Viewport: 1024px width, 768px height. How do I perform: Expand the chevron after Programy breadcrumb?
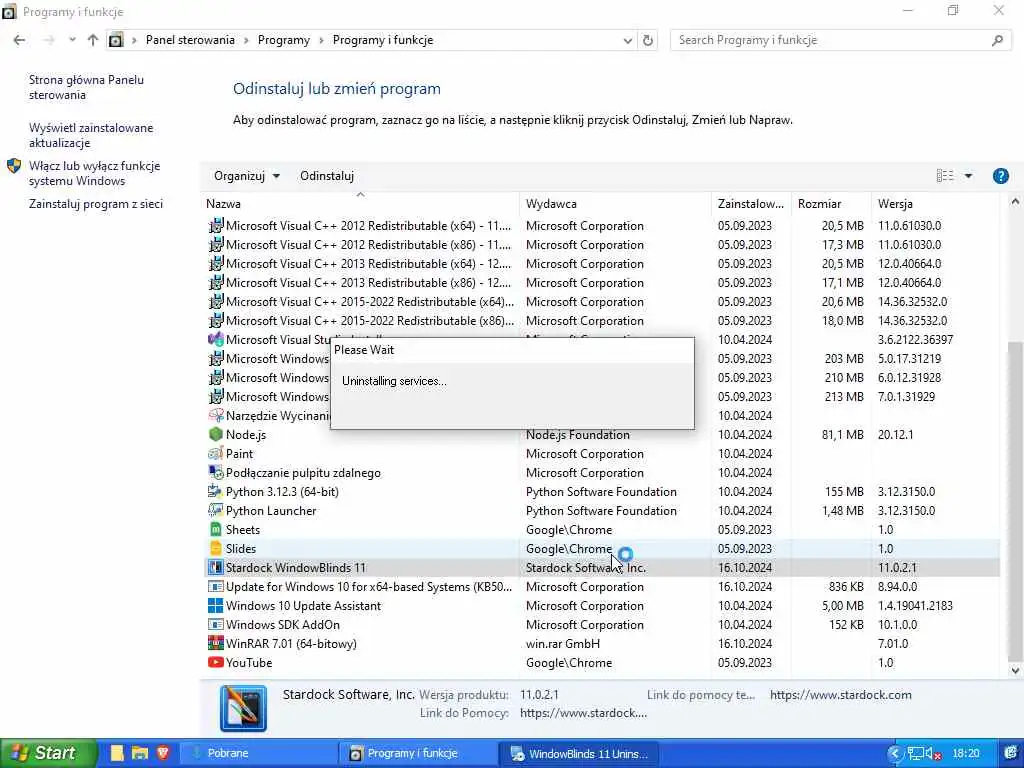coord(321,40)
